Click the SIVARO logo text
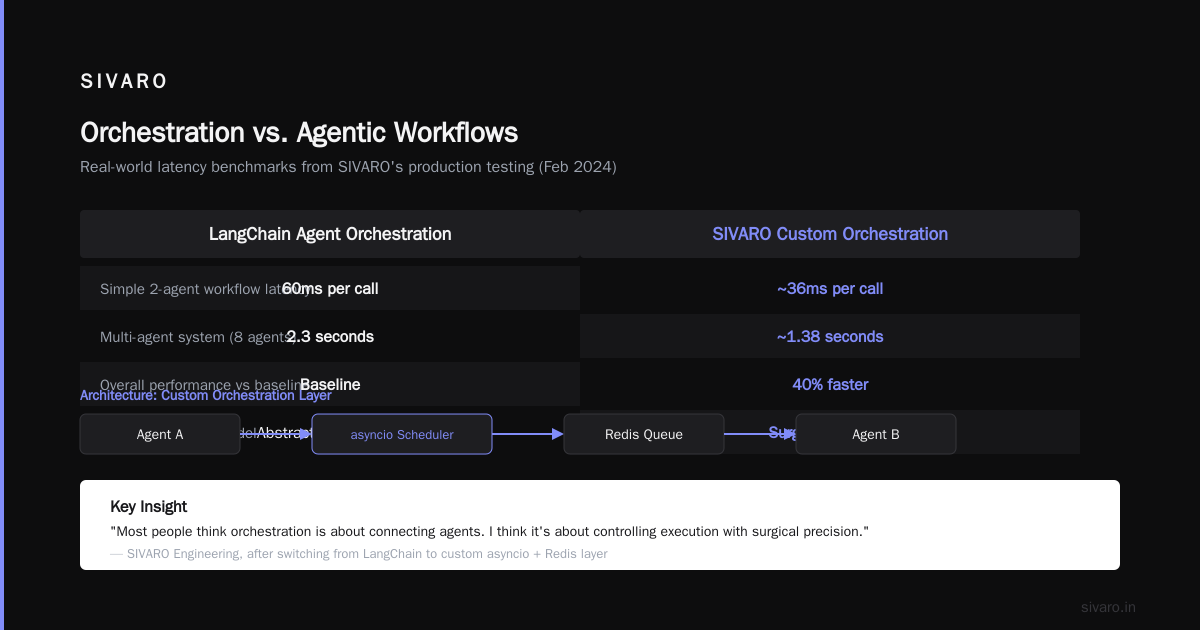Screen dimensions: 1200x630 (x=124, y=82)
